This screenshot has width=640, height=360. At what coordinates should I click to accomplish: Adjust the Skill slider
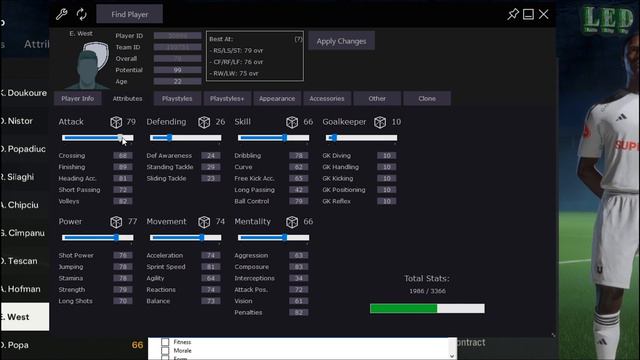[x=273, y=138]
